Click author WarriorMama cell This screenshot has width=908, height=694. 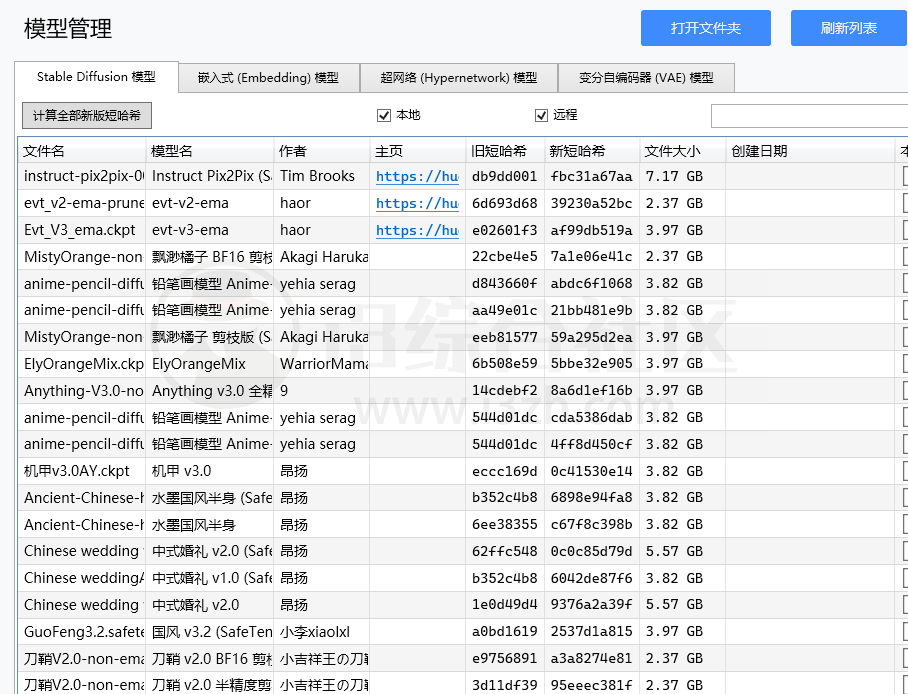pos(321,364)
